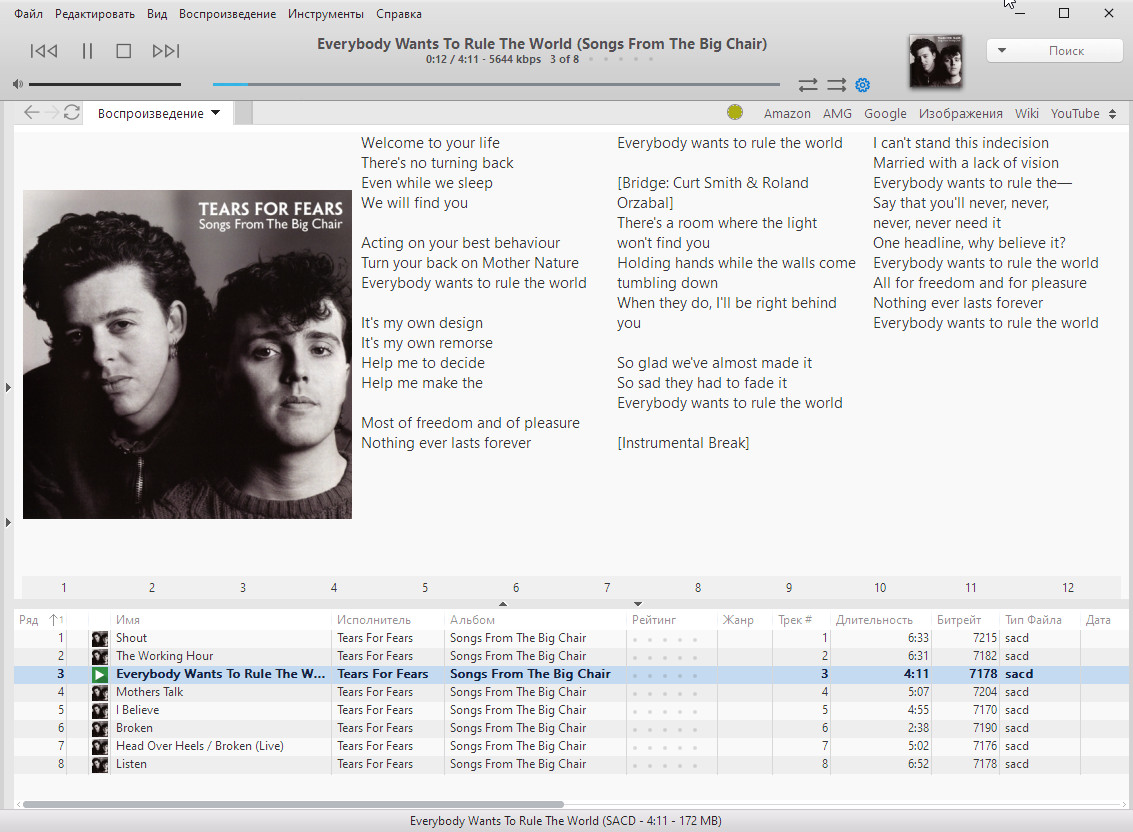The height and width of the screenshot is (832, 1133).
Task: Open the Воспроизведение menu in menu bar
Action: tap(227, 14)
